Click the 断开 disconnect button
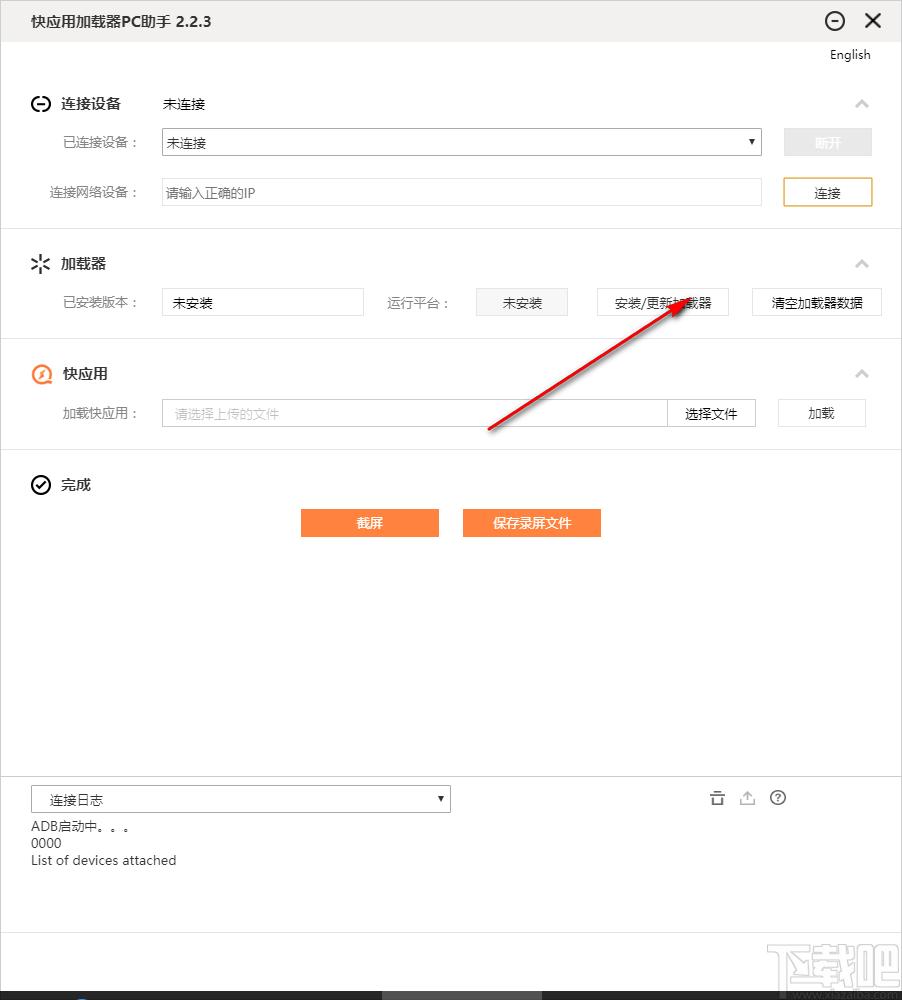Image resolution: width=902 pixels, height=1000 pixels. point(827,142)
